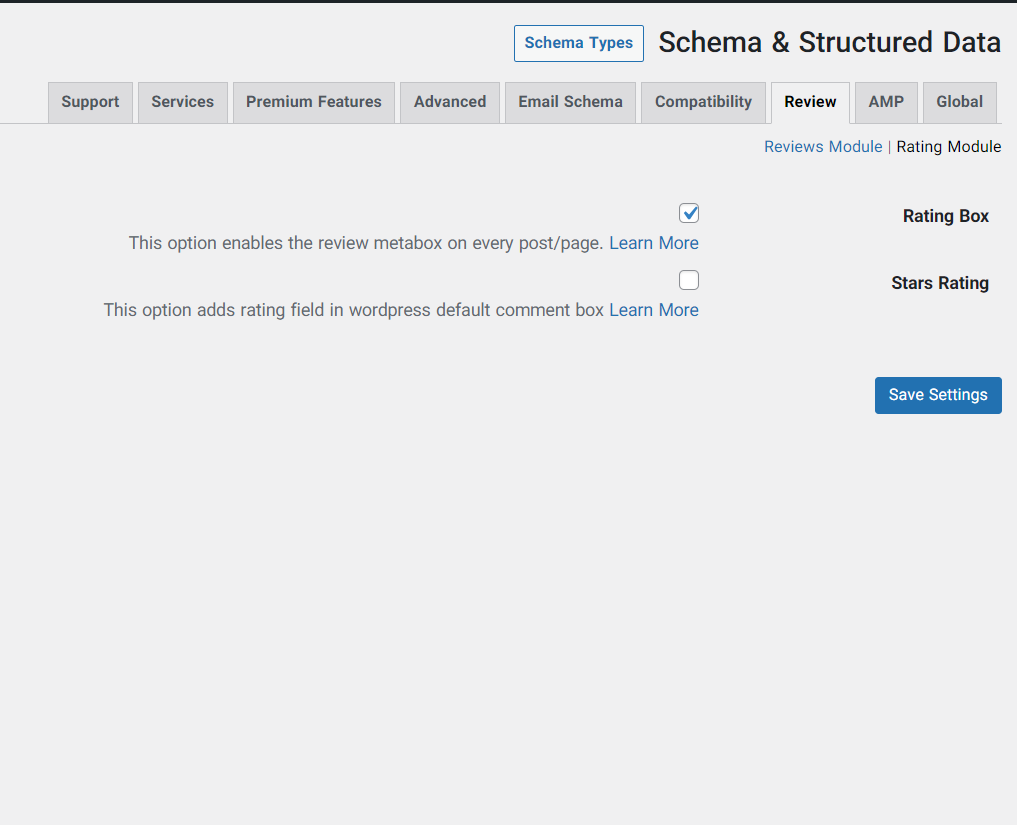Open the Compatibility tab
This screenshot has height=825, width=1017.
coord(703,102)
